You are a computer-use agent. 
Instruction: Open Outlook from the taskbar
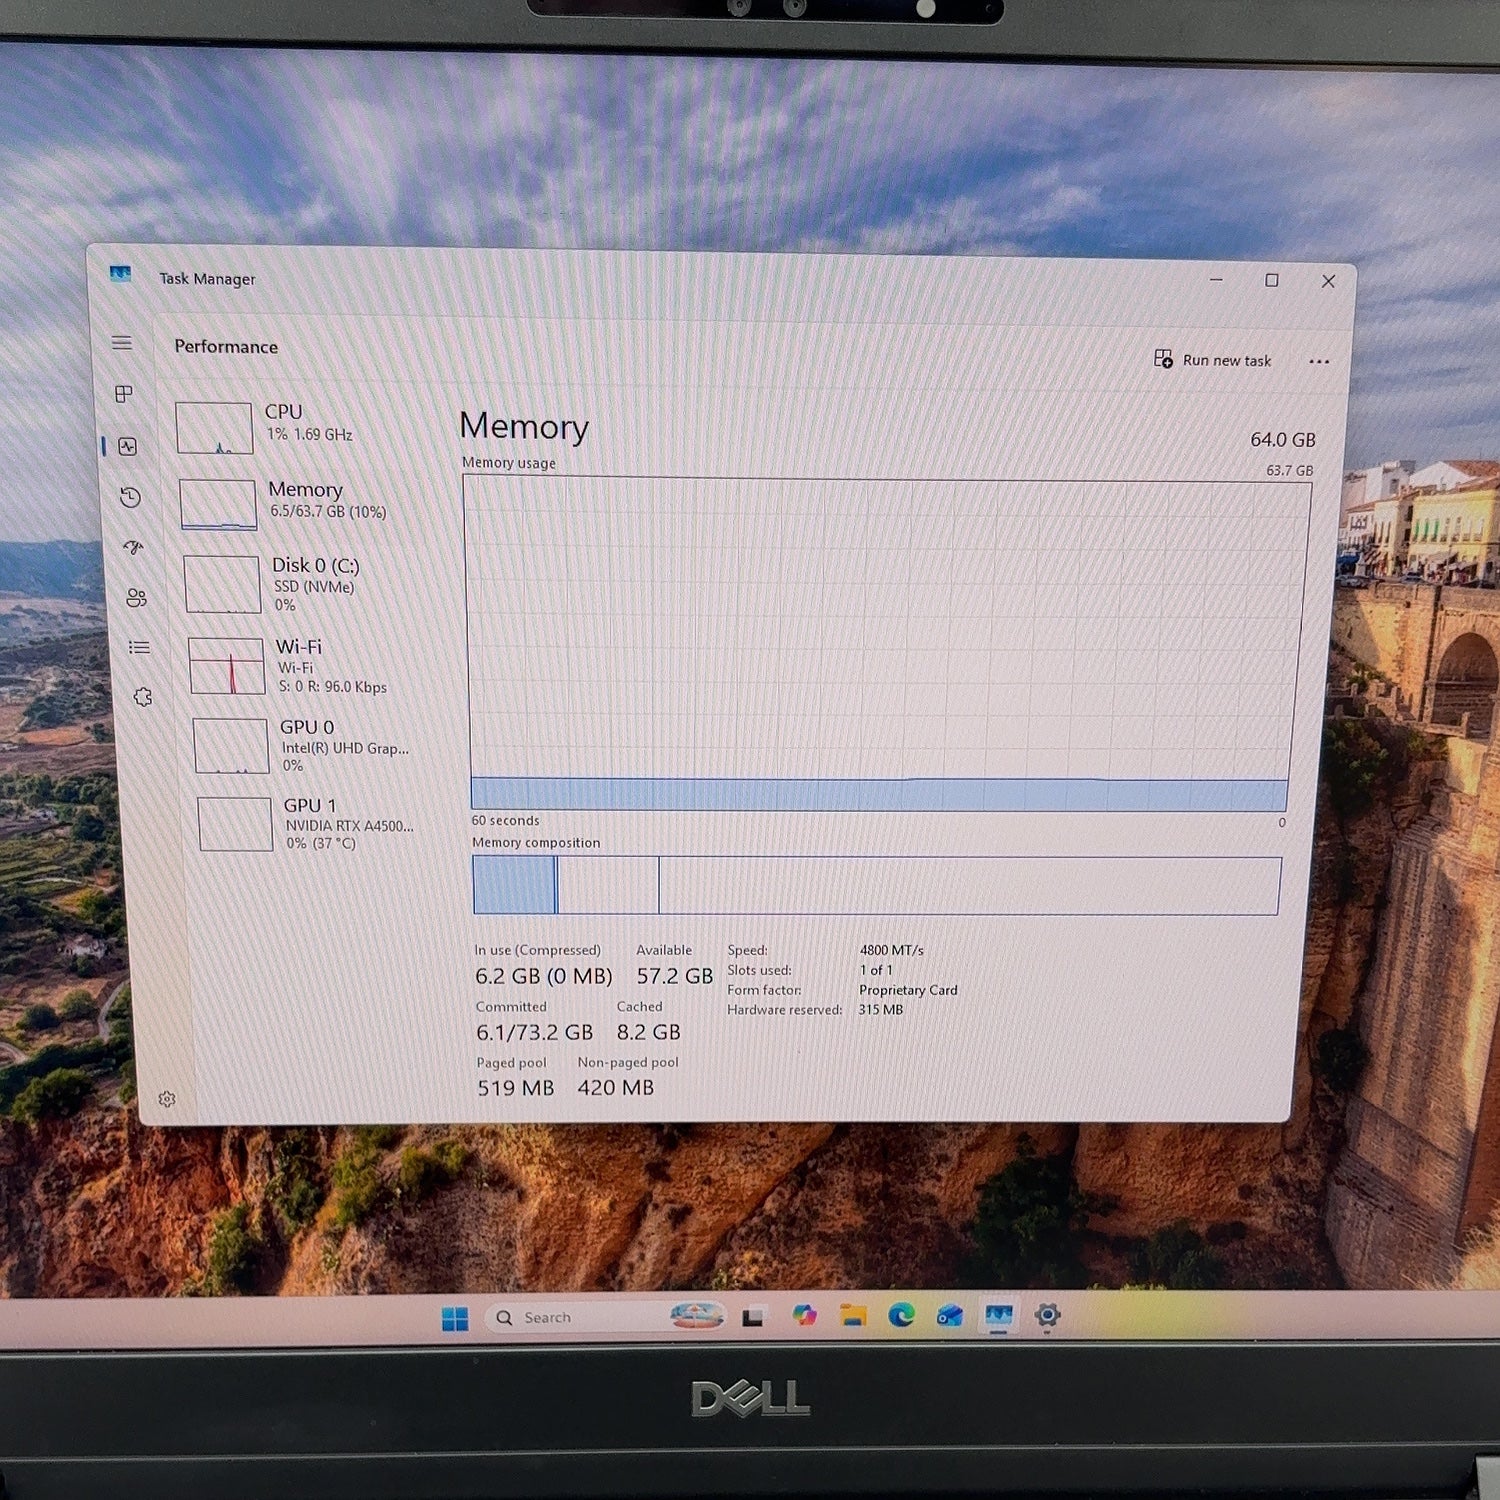point(950,1315)
